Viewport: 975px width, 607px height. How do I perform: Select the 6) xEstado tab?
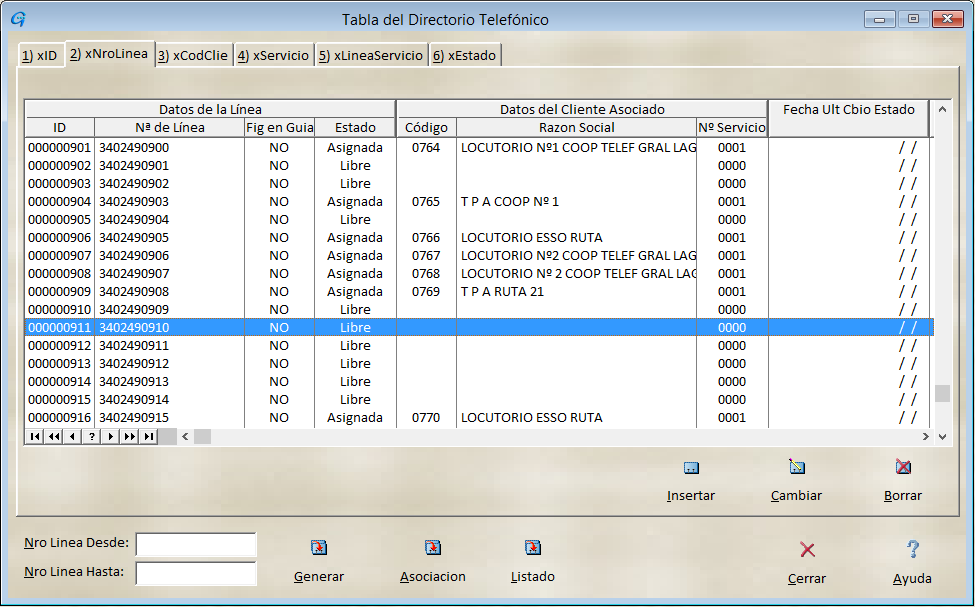click(x=464, y=55)
